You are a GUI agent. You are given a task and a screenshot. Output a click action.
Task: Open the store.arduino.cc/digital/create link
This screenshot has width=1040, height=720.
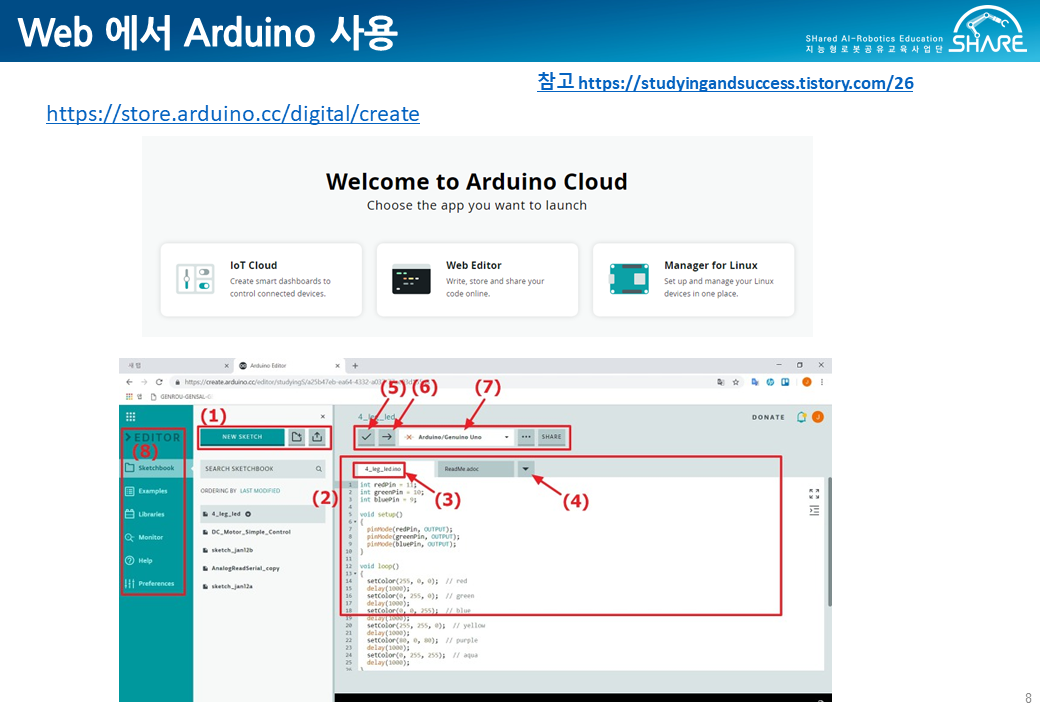pyautogui.click(x=233, y=114)
